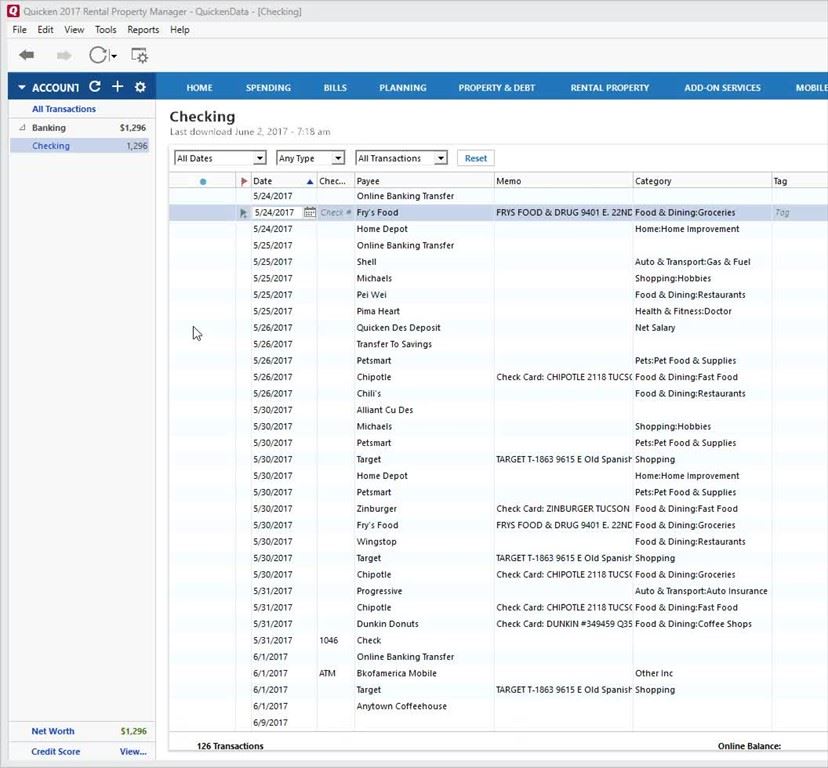Open the Reports menu
The width and height of the screenshot is (828, 768).
pyautogui.click(x=143, y=30)
